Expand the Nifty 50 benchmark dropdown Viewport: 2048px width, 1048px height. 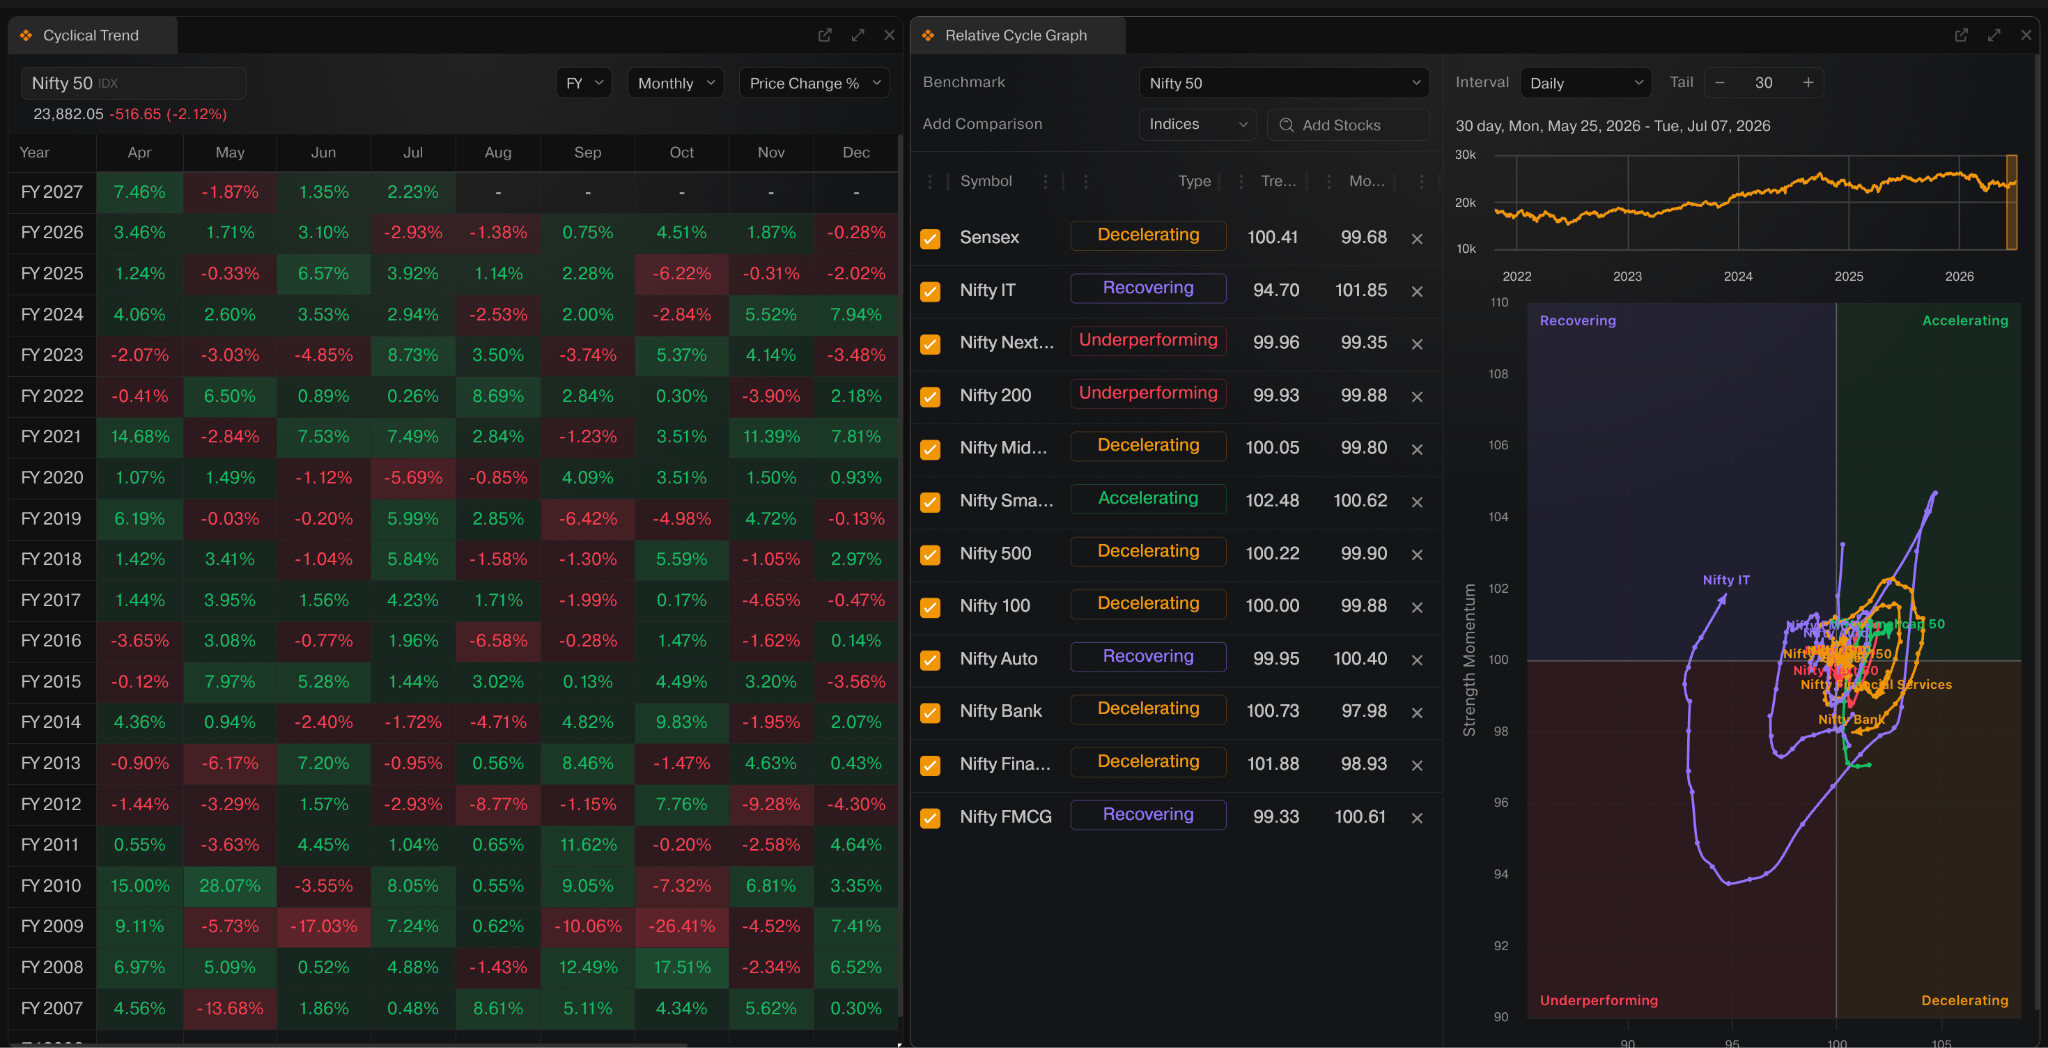click(1284, 83)
